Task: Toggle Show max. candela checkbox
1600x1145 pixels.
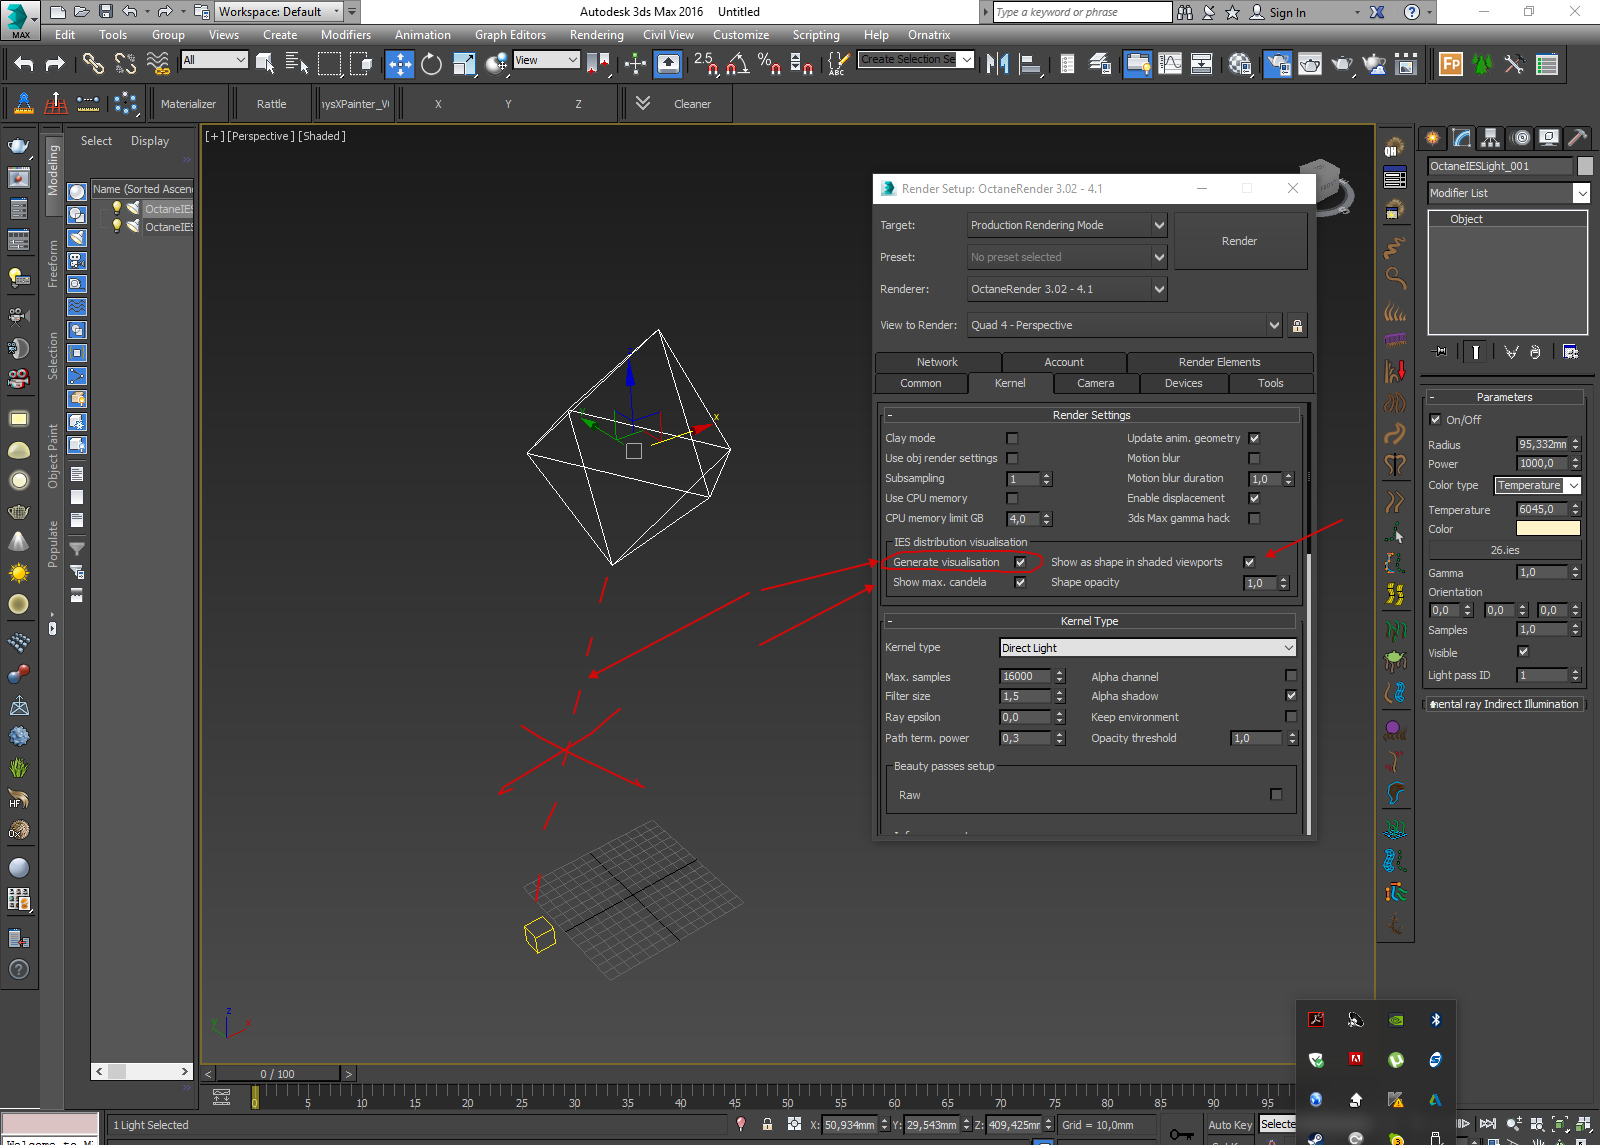Action: [1020, 582]
